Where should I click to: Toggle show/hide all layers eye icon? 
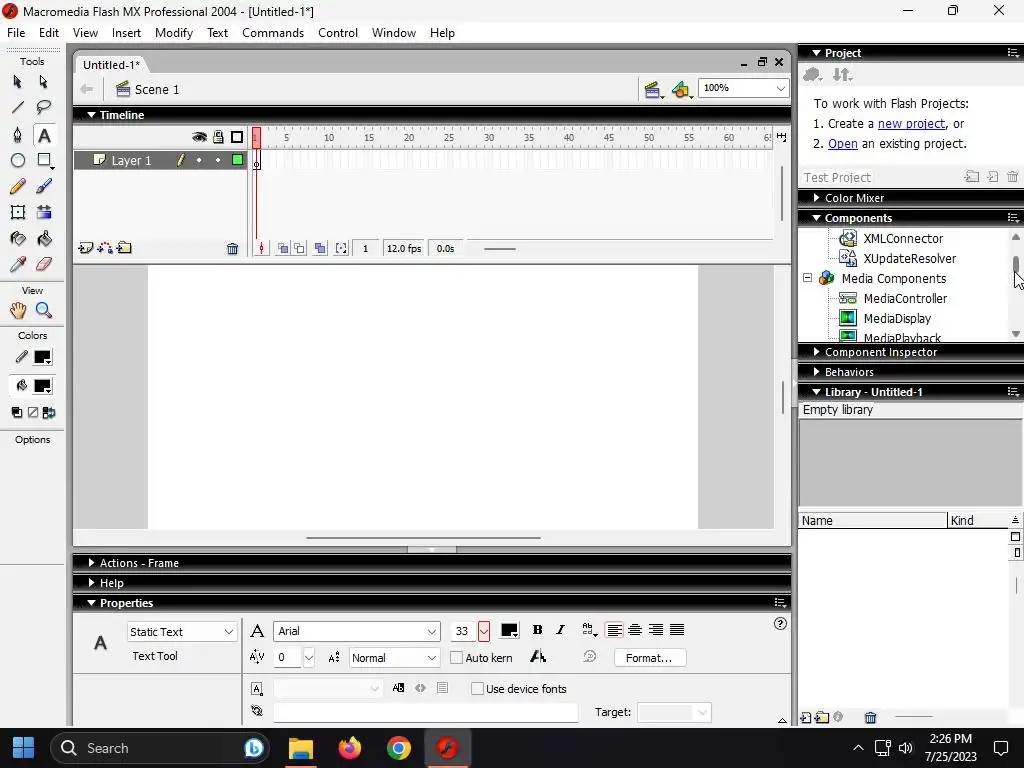pos(199,137)
